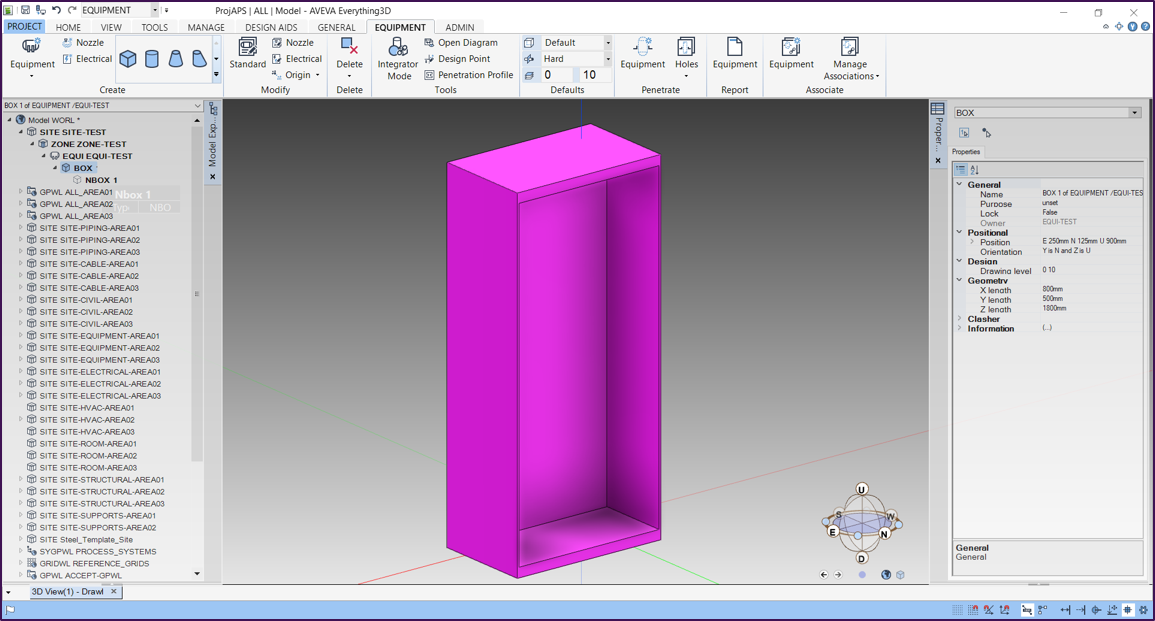Expand the Clasher property category
The image size is (1155, 621).
point(959,319)
